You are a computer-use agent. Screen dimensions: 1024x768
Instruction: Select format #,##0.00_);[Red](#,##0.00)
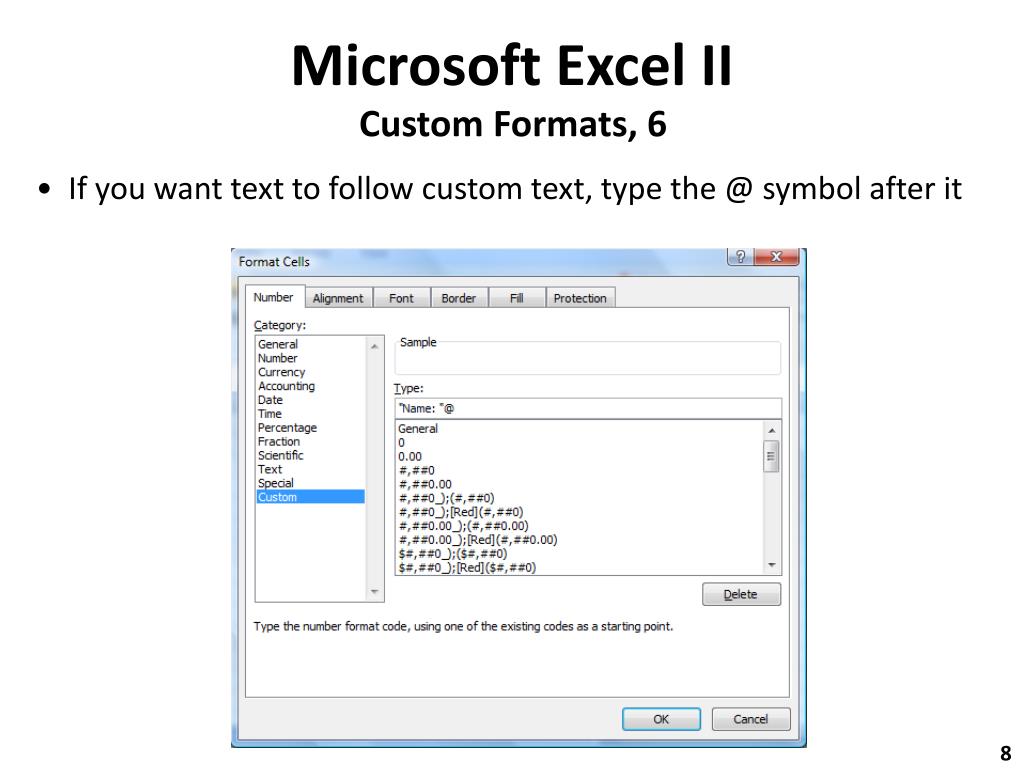coord(478,540)
